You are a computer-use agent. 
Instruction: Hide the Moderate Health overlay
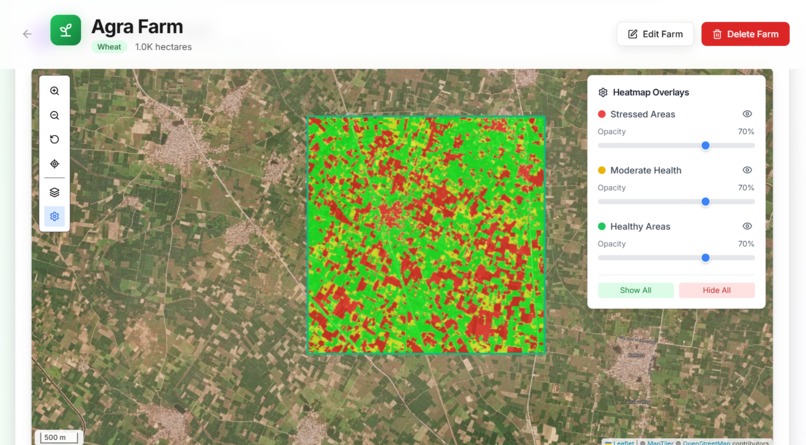(747, 170)
